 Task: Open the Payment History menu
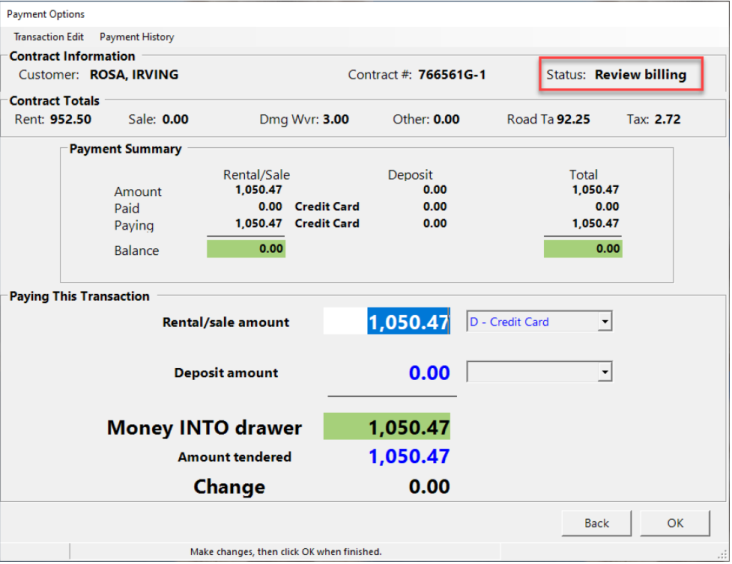pyautogui.click(x=137, y=37)
